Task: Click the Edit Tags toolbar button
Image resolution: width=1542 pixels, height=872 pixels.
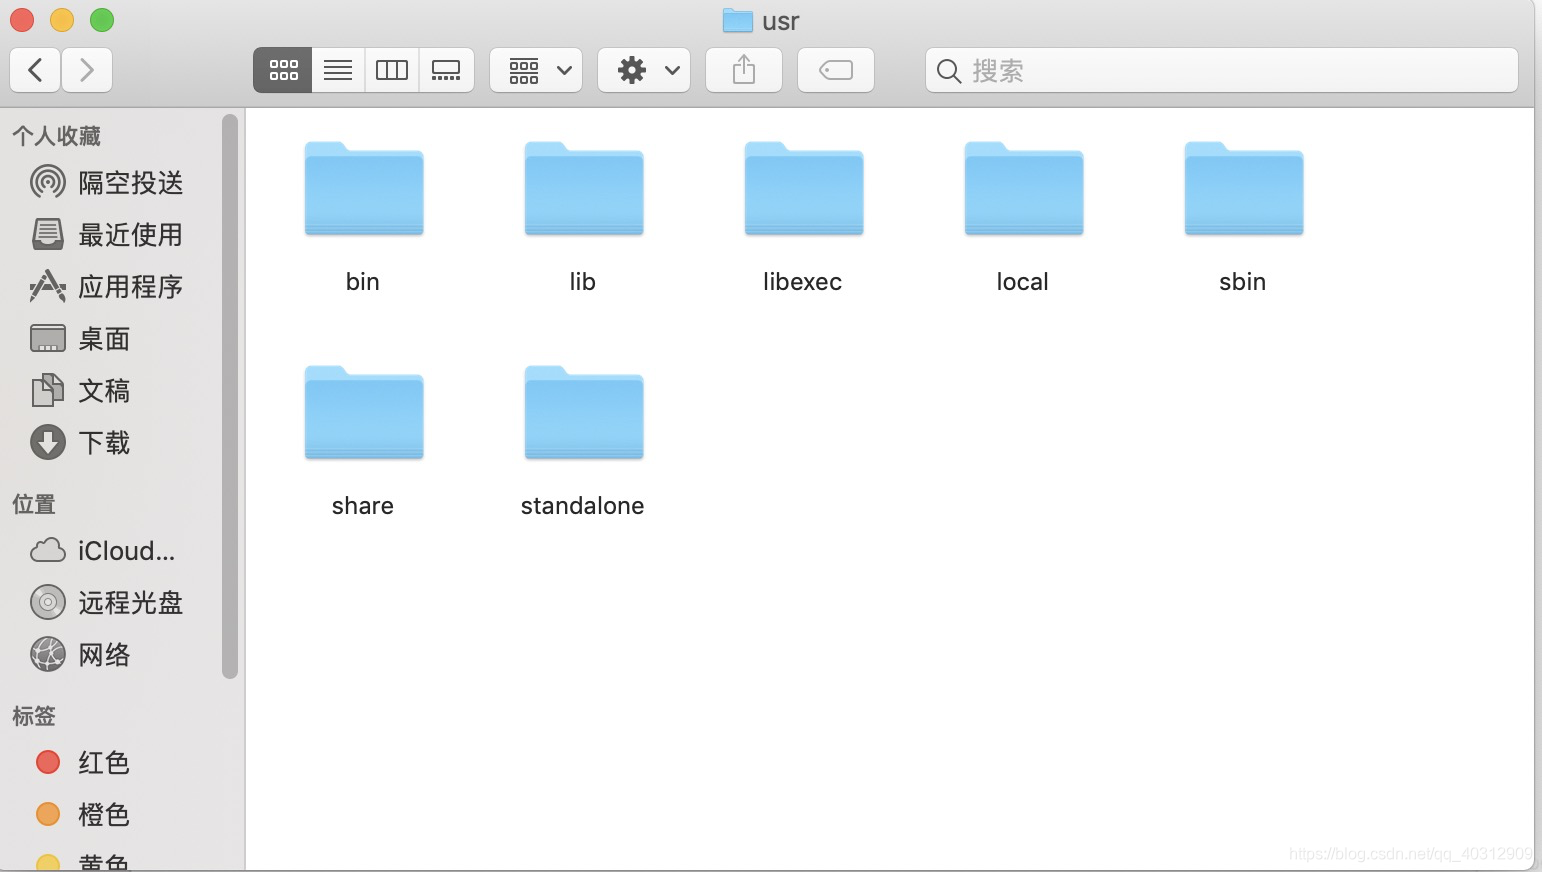Action: 836,70
